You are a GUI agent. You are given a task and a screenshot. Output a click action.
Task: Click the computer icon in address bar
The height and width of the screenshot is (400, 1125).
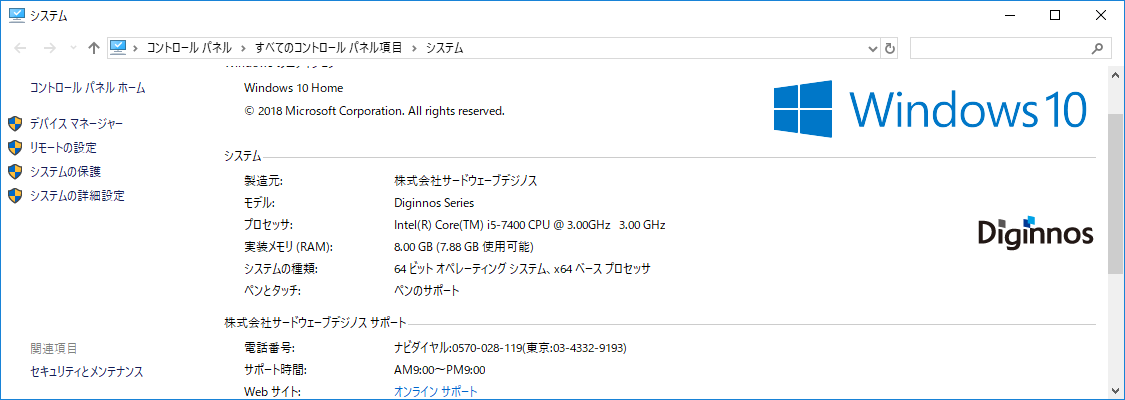[119, 47]
